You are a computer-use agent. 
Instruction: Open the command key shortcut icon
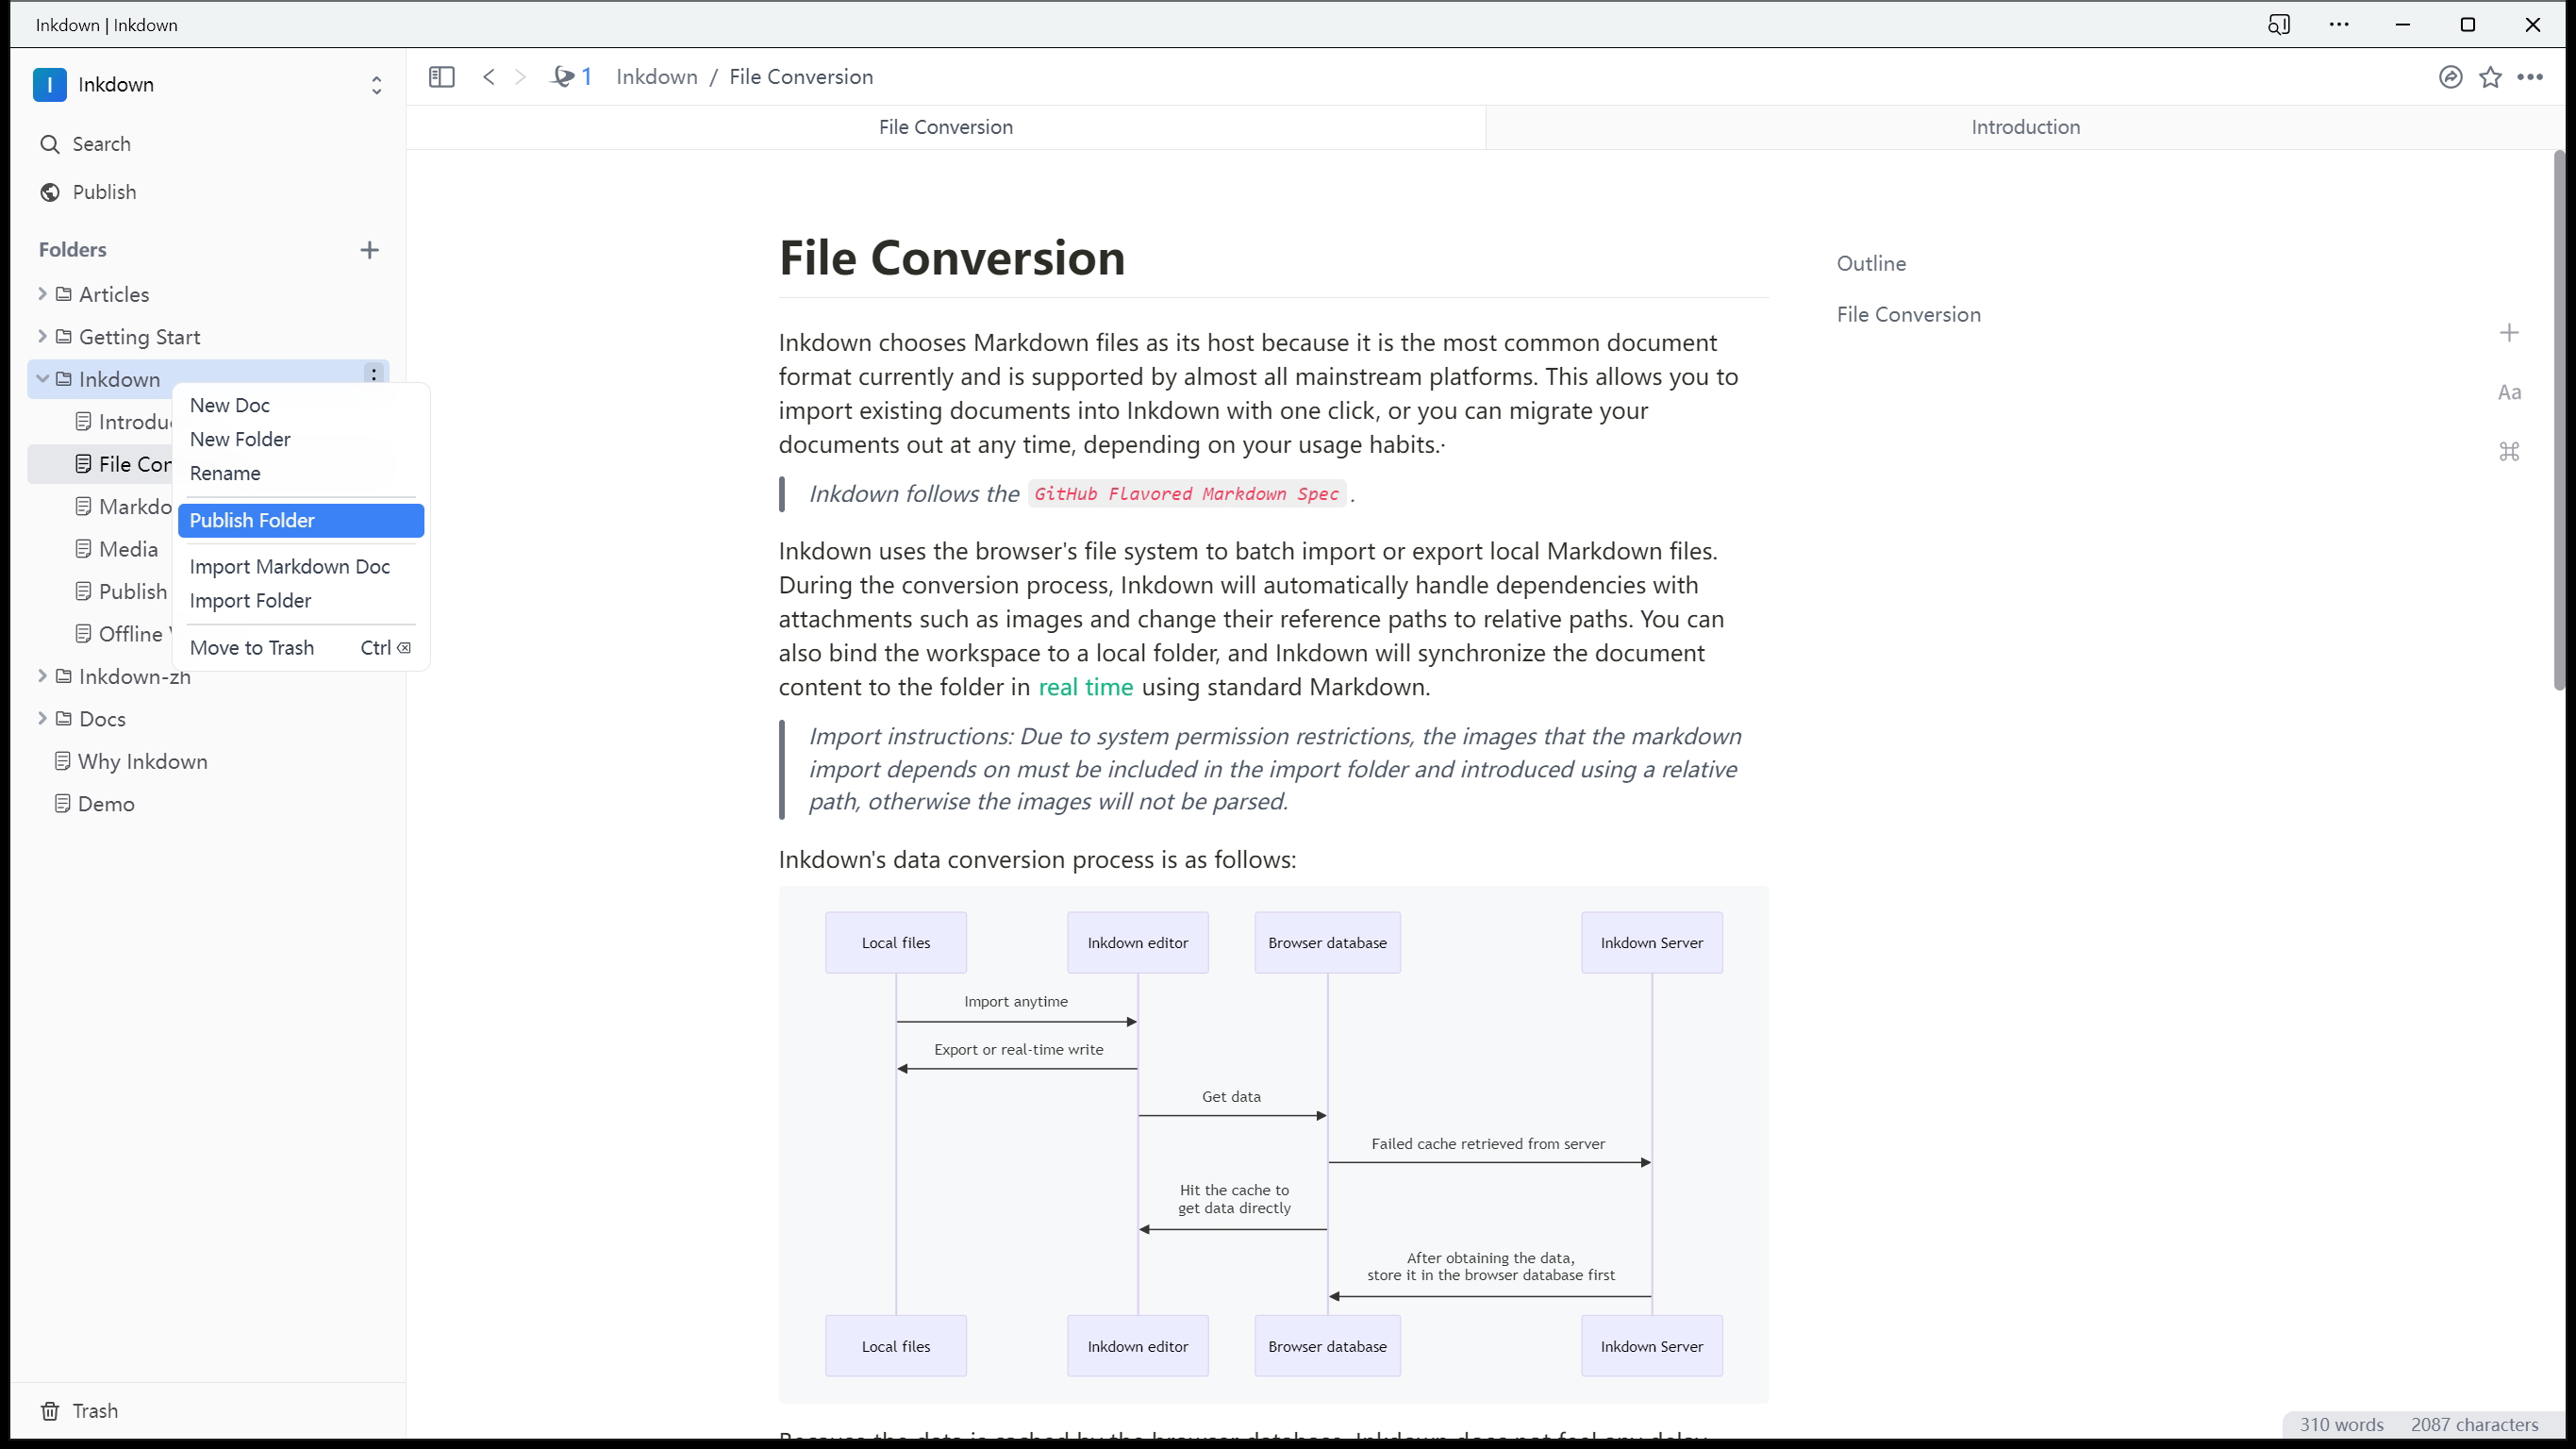pyautogui.click(x=2509, y=452)
